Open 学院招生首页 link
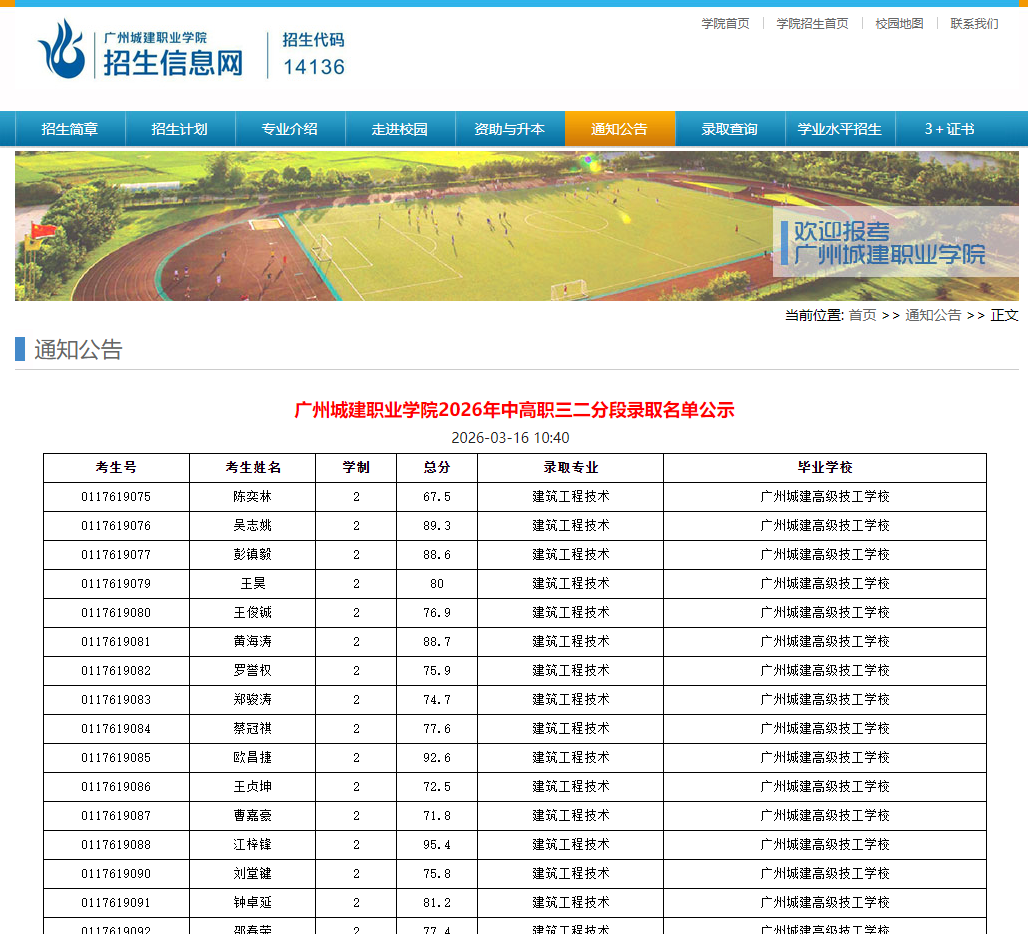 coord(812,23)
